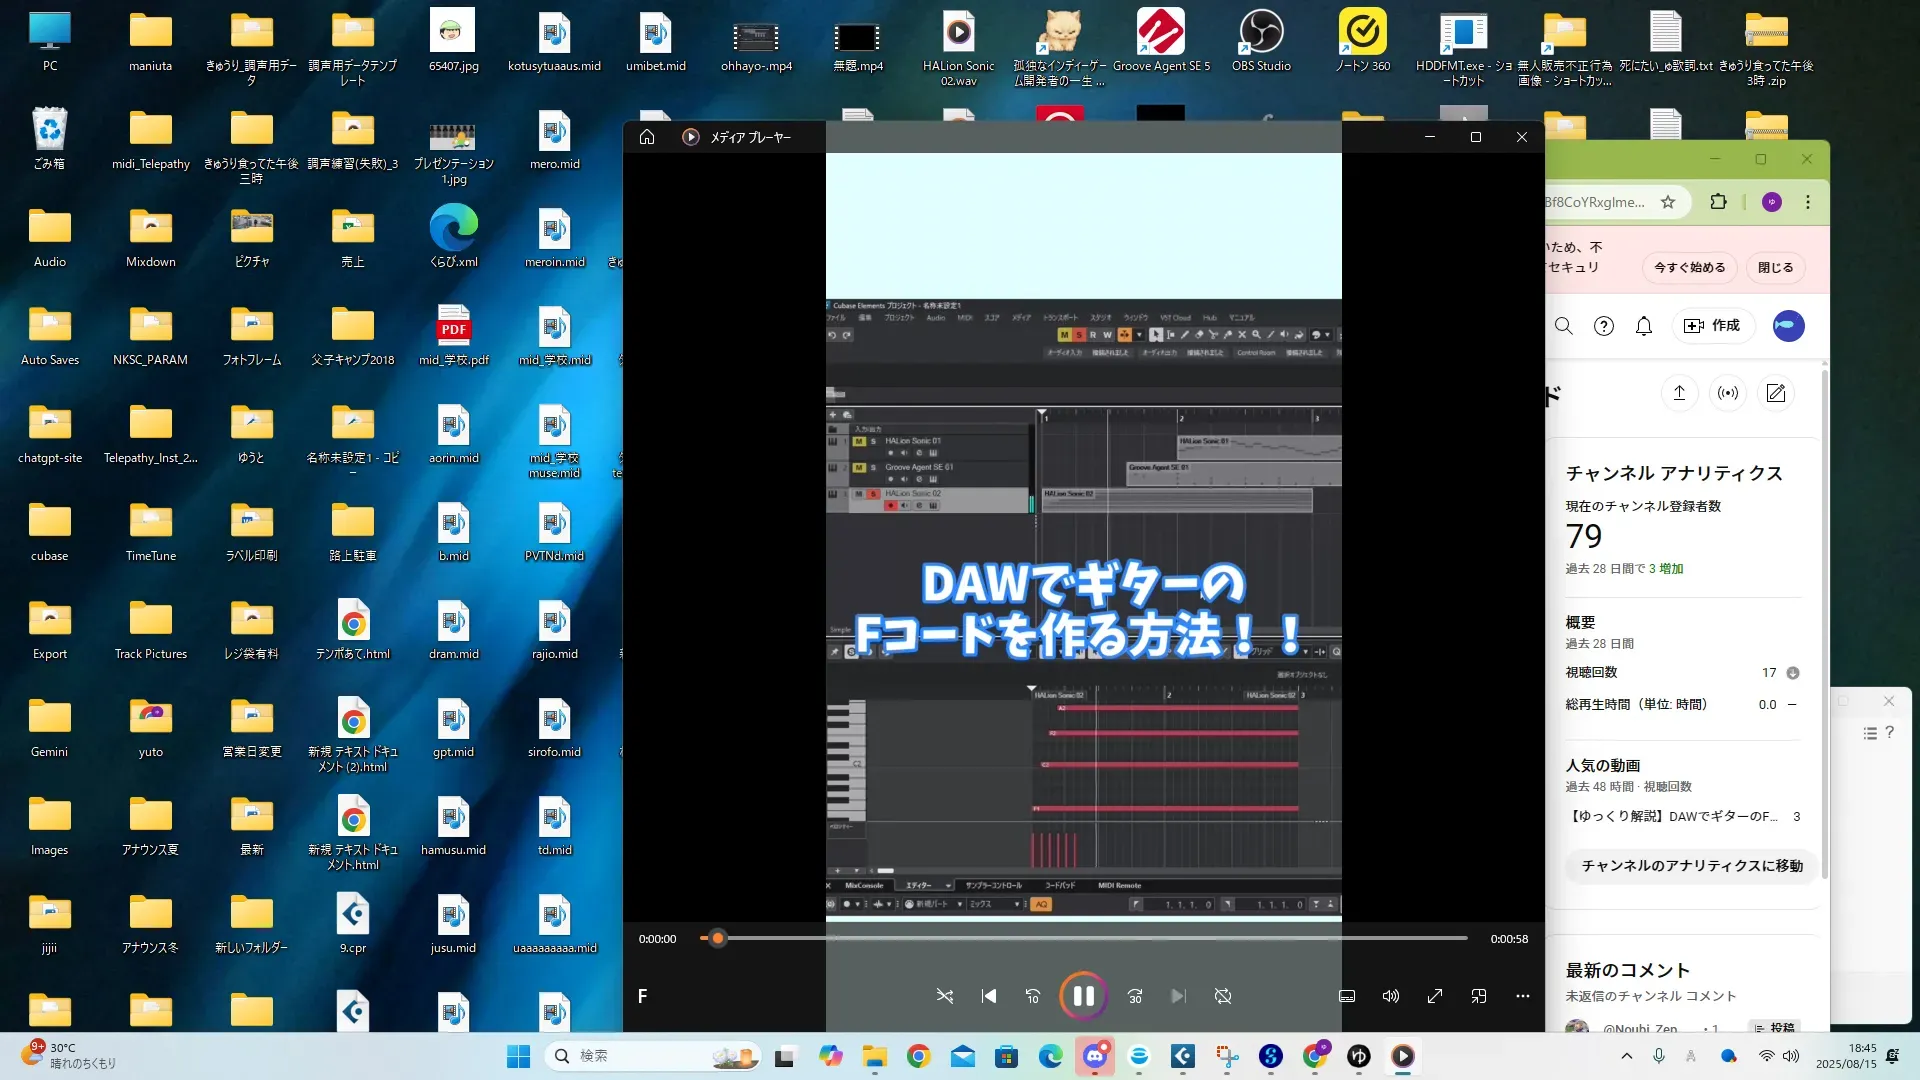The width and height of the screenshot is (1920, 1080).
Task: Enter full screen playback
Action: [1434, 996]
